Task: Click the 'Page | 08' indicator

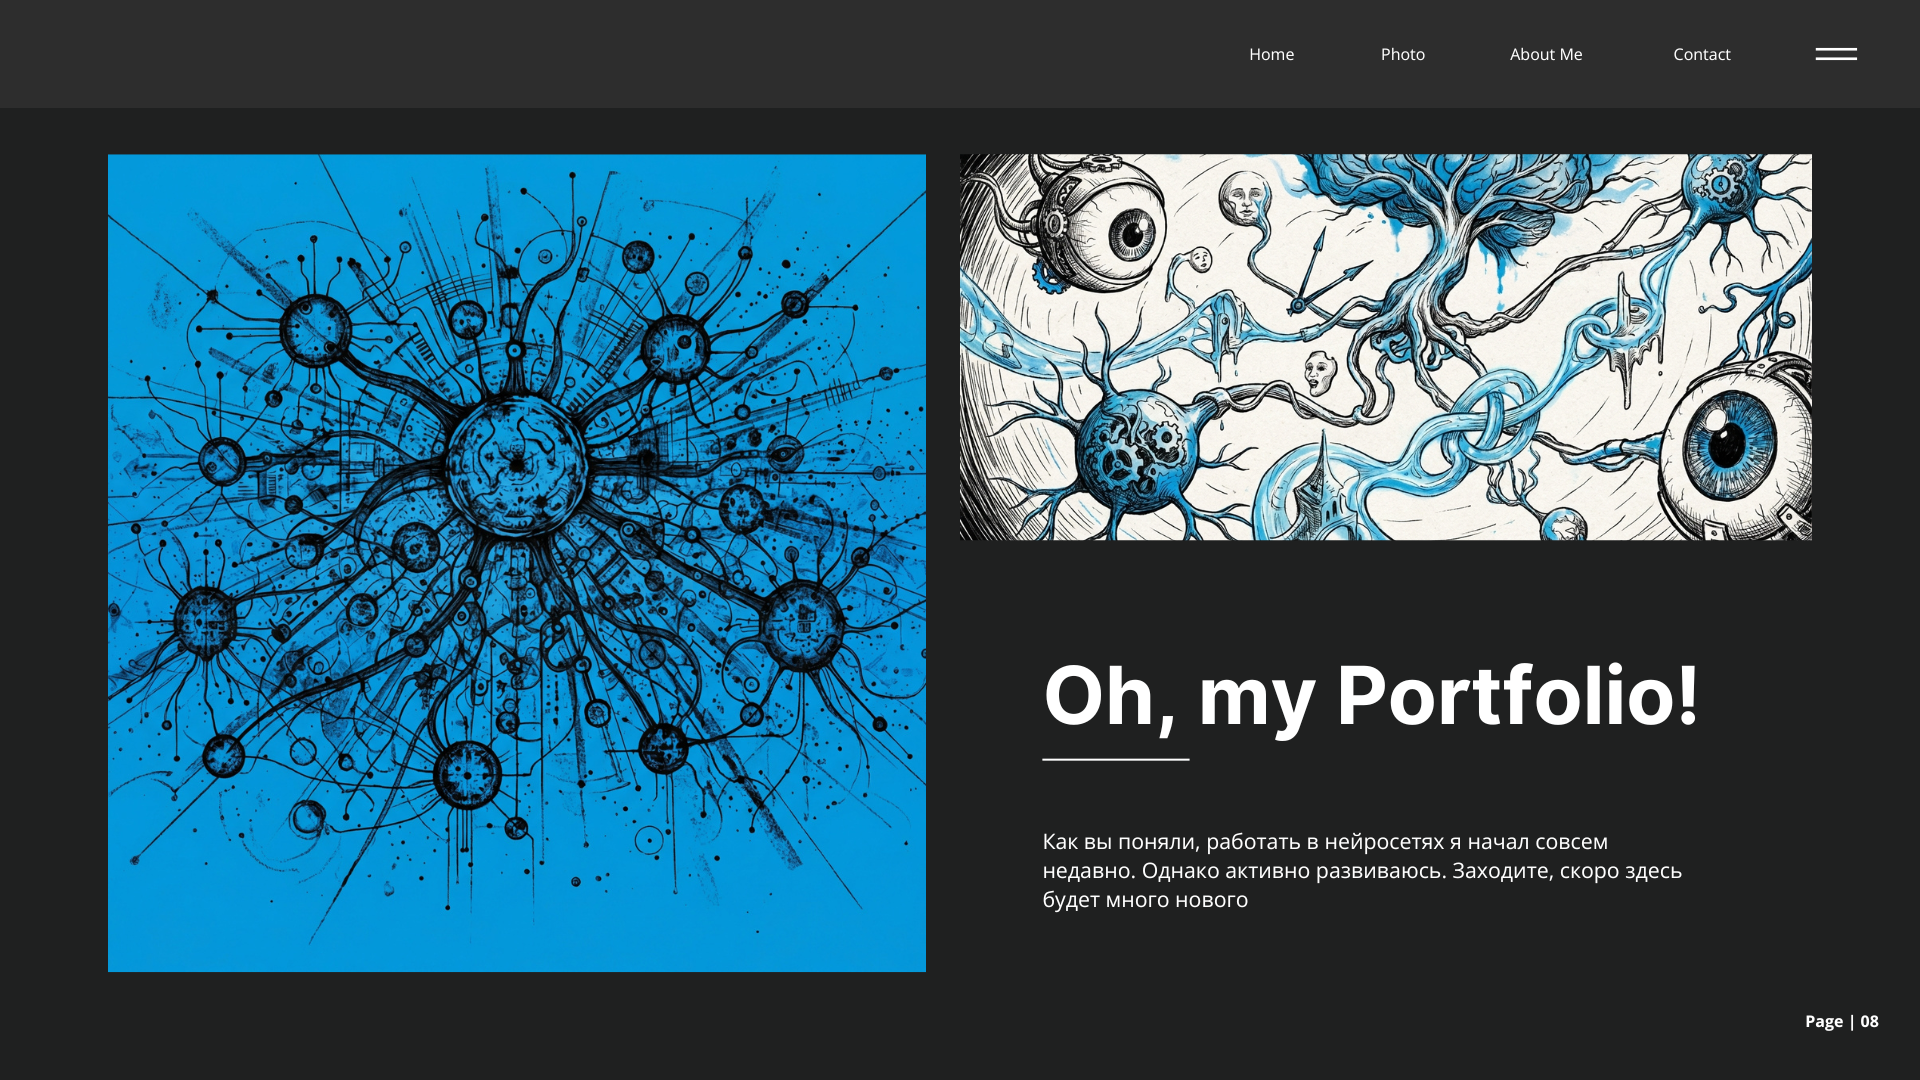Action: 1841,1021
